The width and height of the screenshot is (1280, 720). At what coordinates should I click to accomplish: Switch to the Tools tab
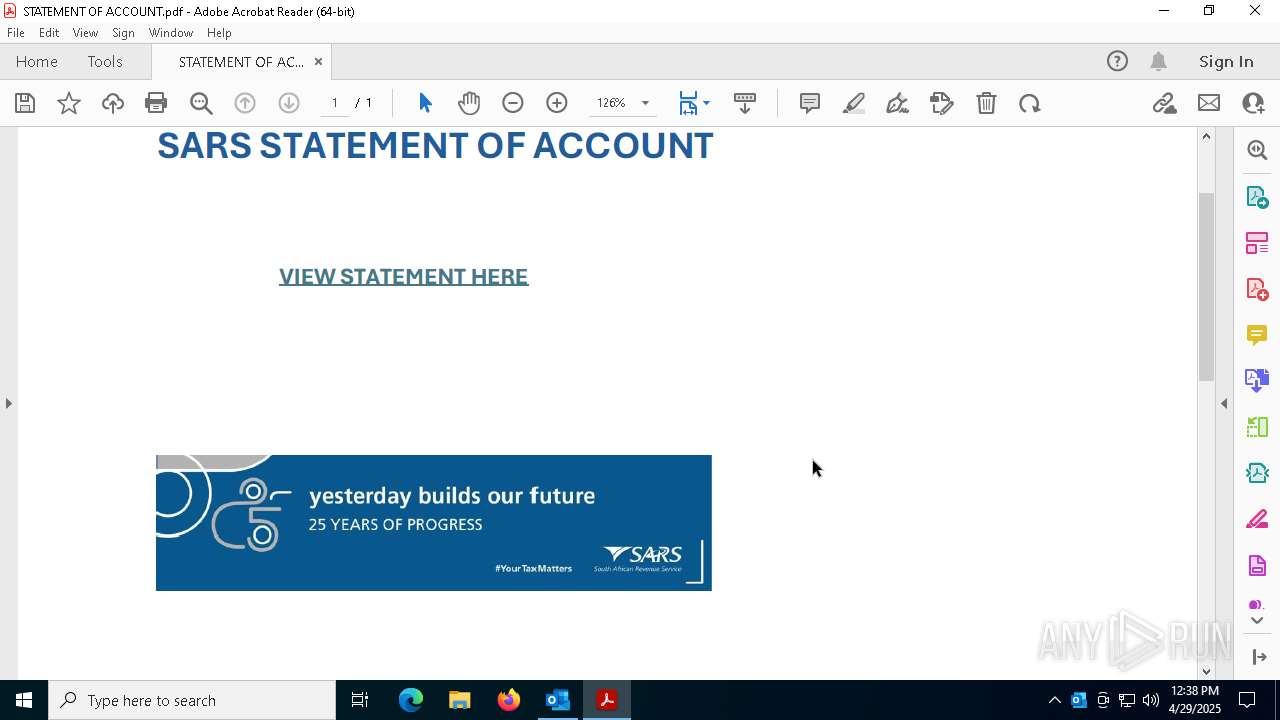tap(105, 62)
